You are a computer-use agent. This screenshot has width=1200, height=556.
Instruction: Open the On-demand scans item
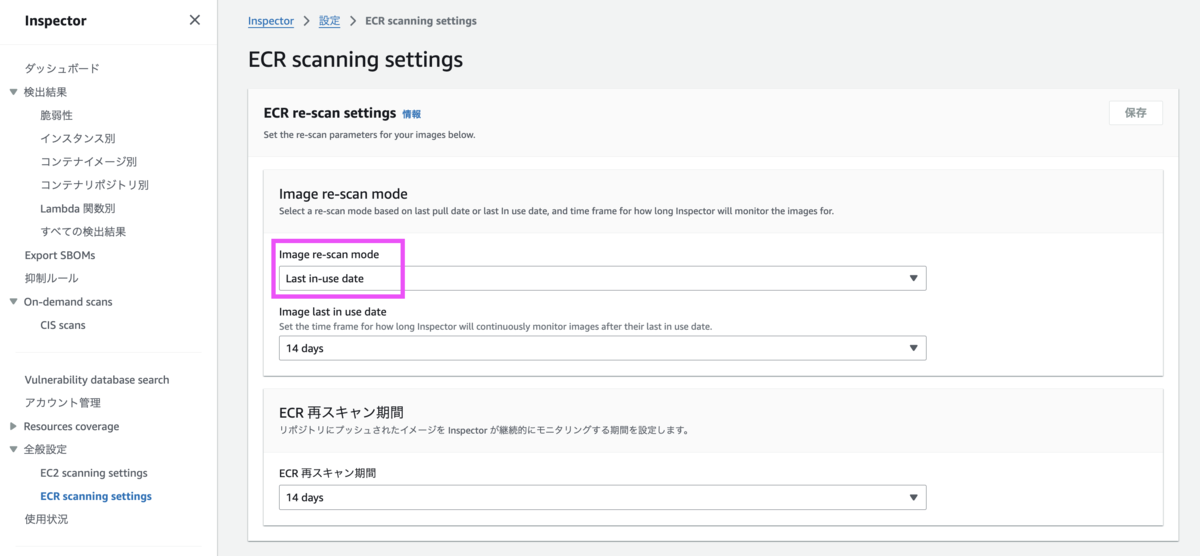68,302
